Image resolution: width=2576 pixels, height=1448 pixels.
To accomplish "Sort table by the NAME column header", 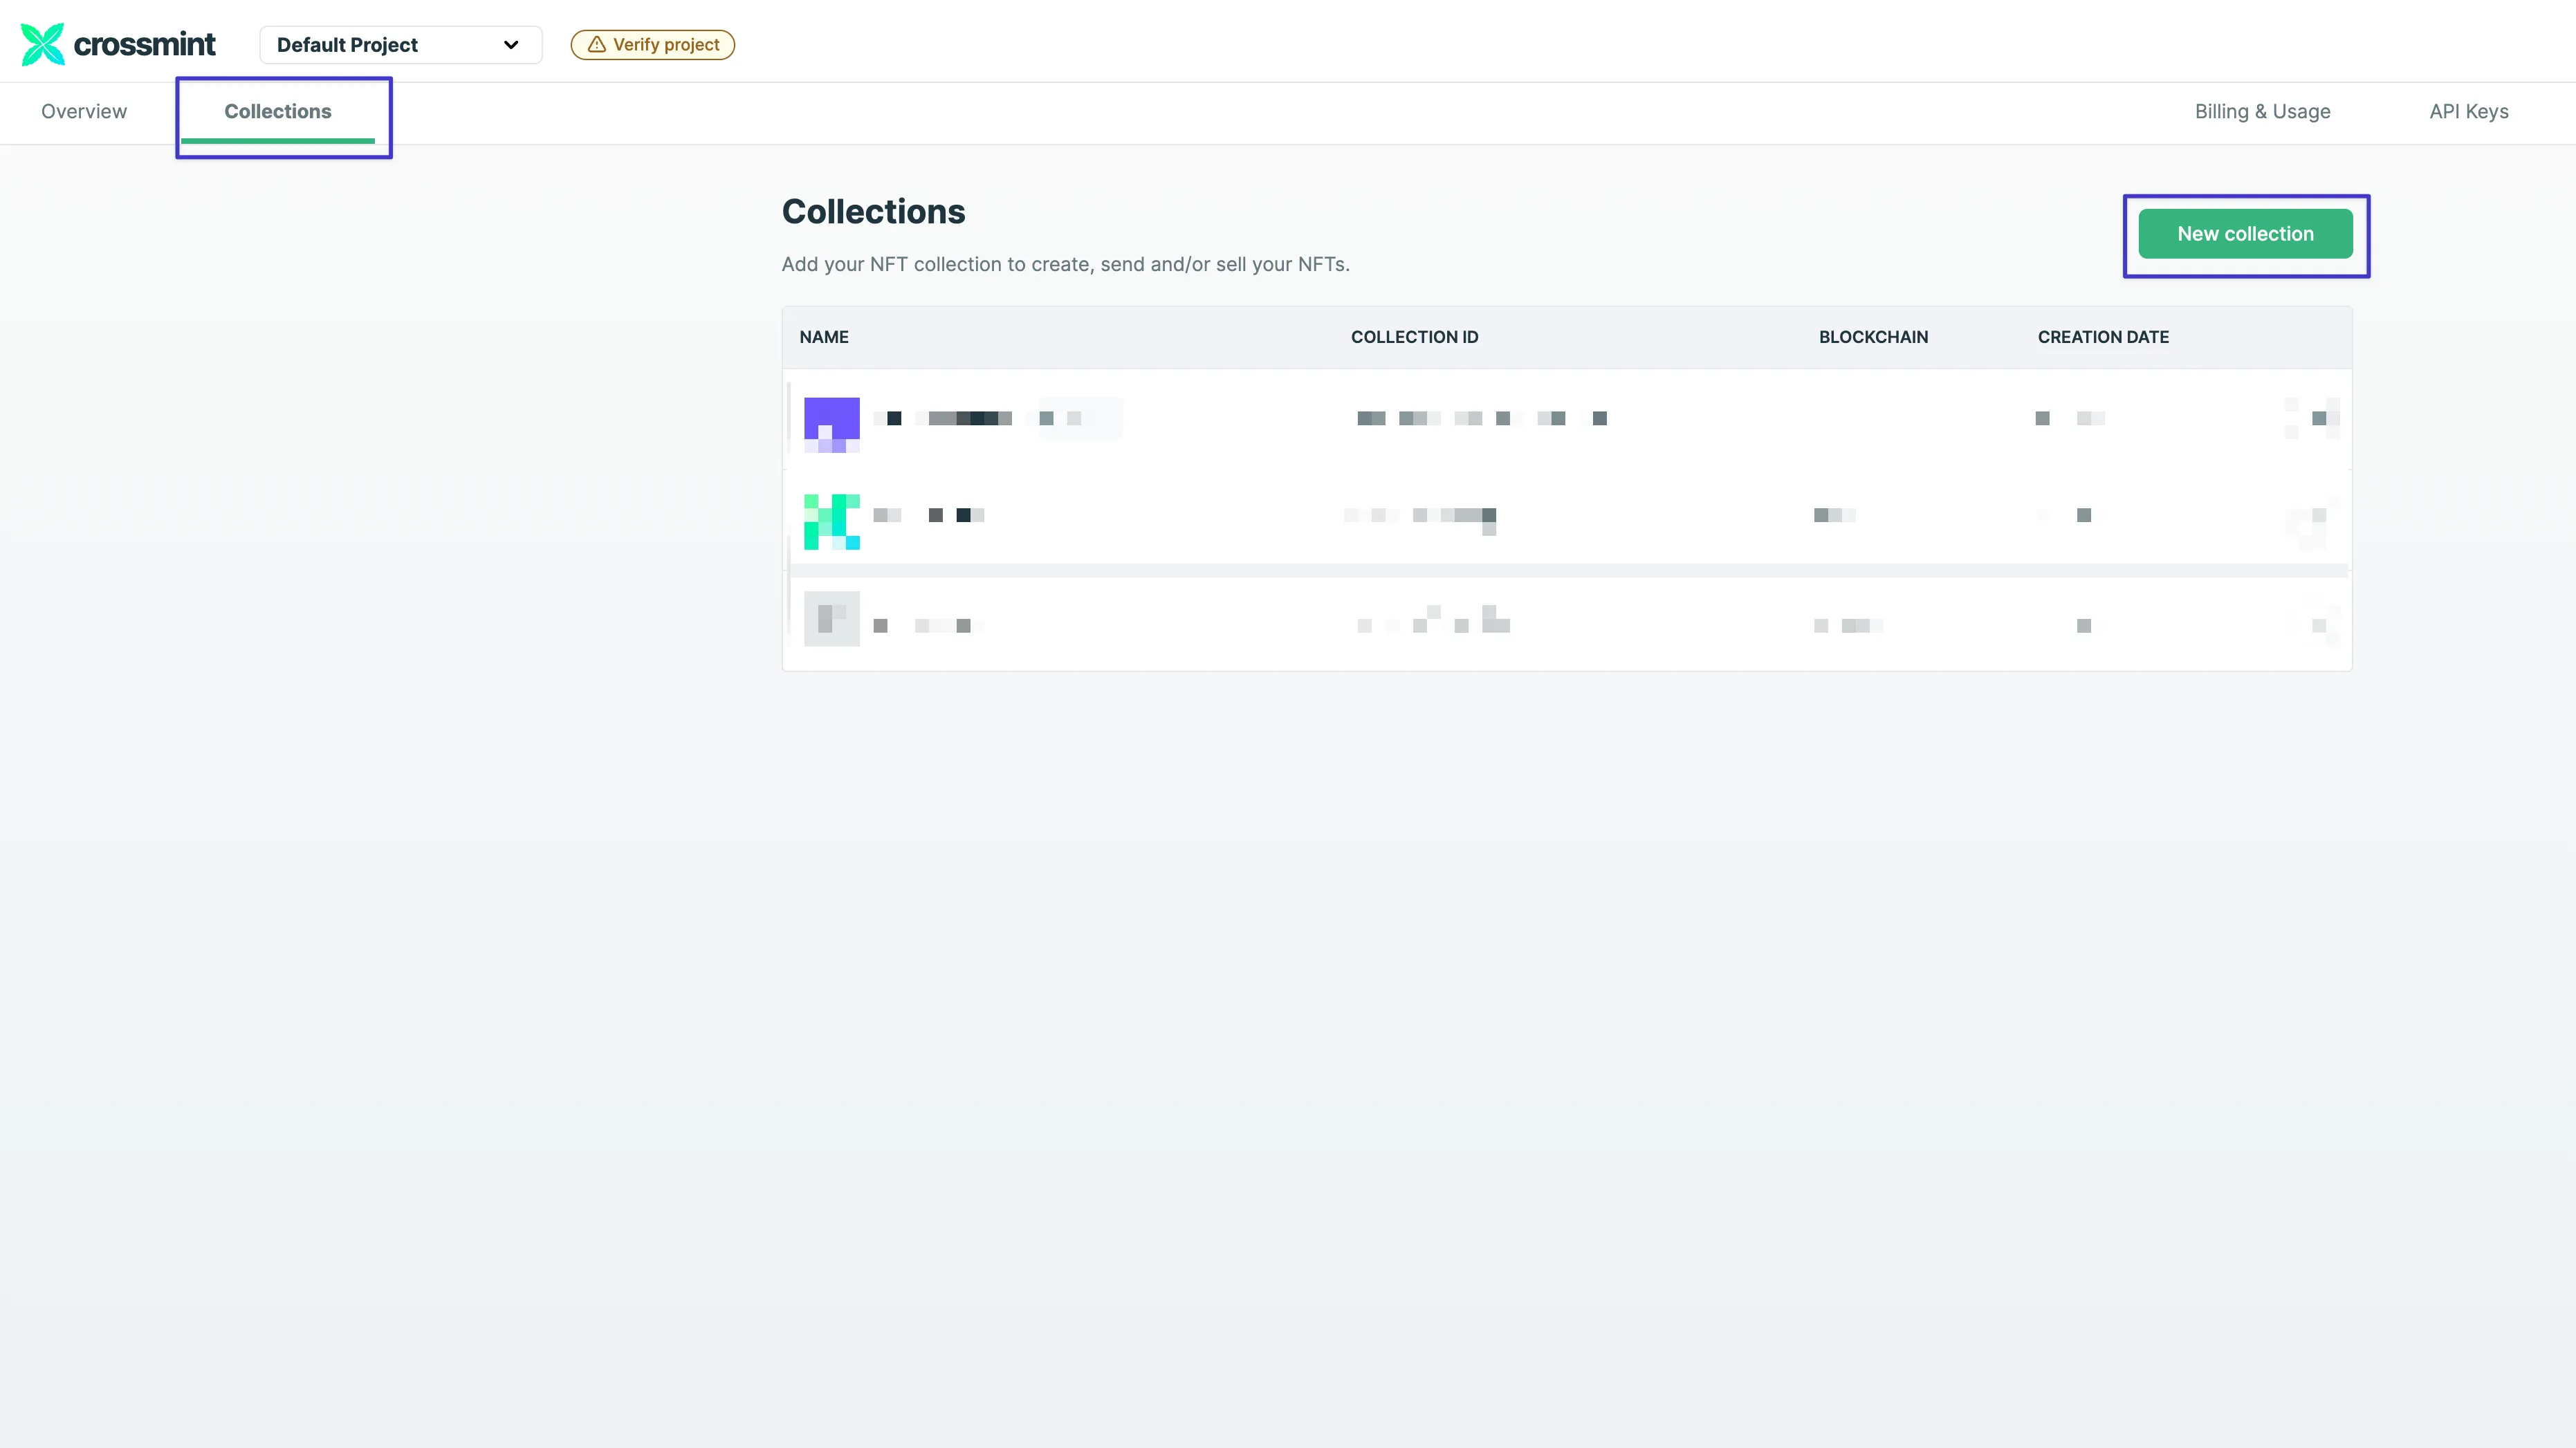I will pyautogui.click(x=823, y=337).
